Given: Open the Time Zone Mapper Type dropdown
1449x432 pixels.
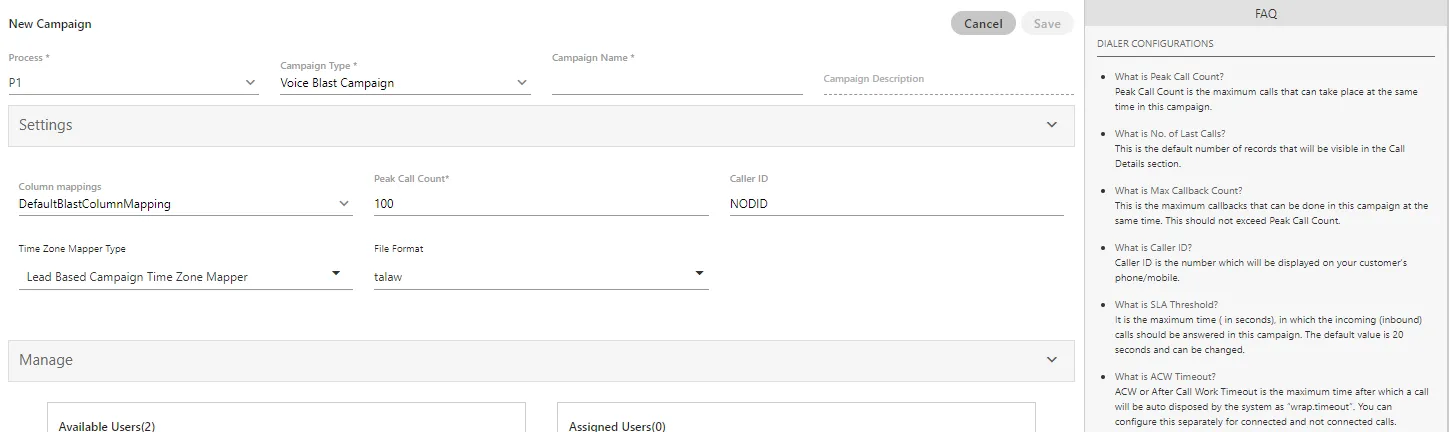Looking at the screenshot, I should [186, 276].
